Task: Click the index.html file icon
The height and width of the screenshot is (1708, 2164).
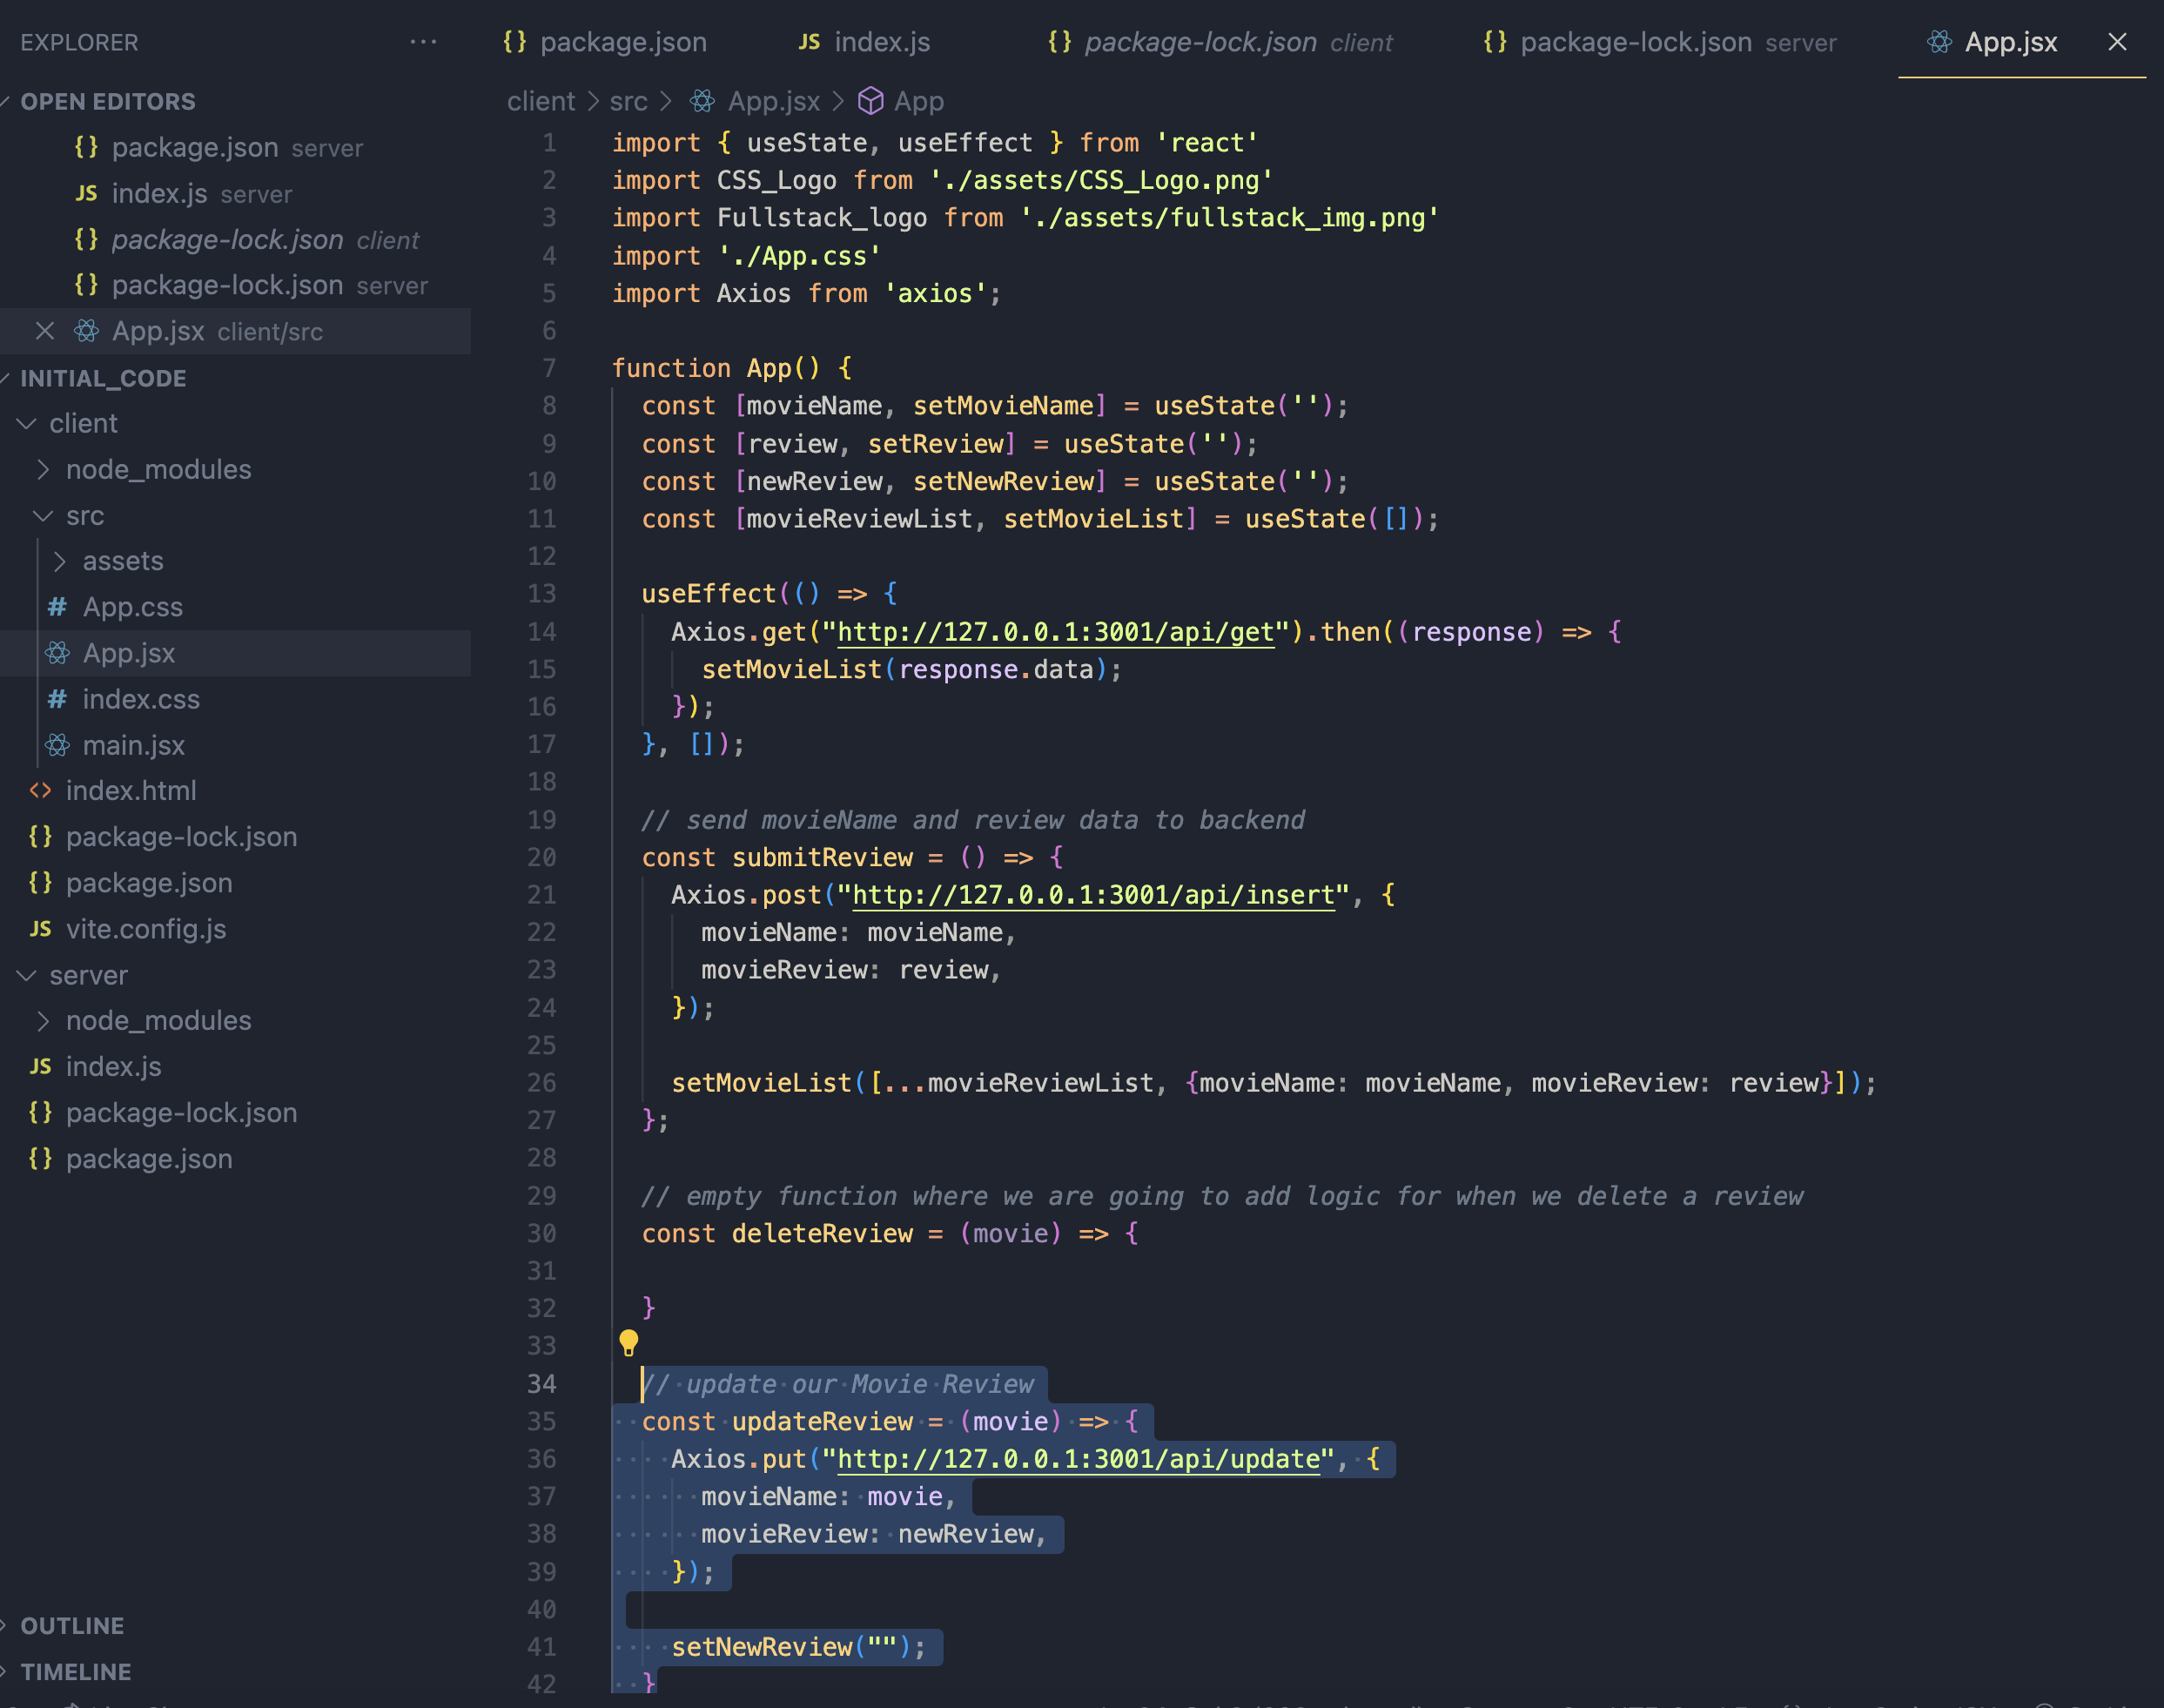Action: coord(40,791)
